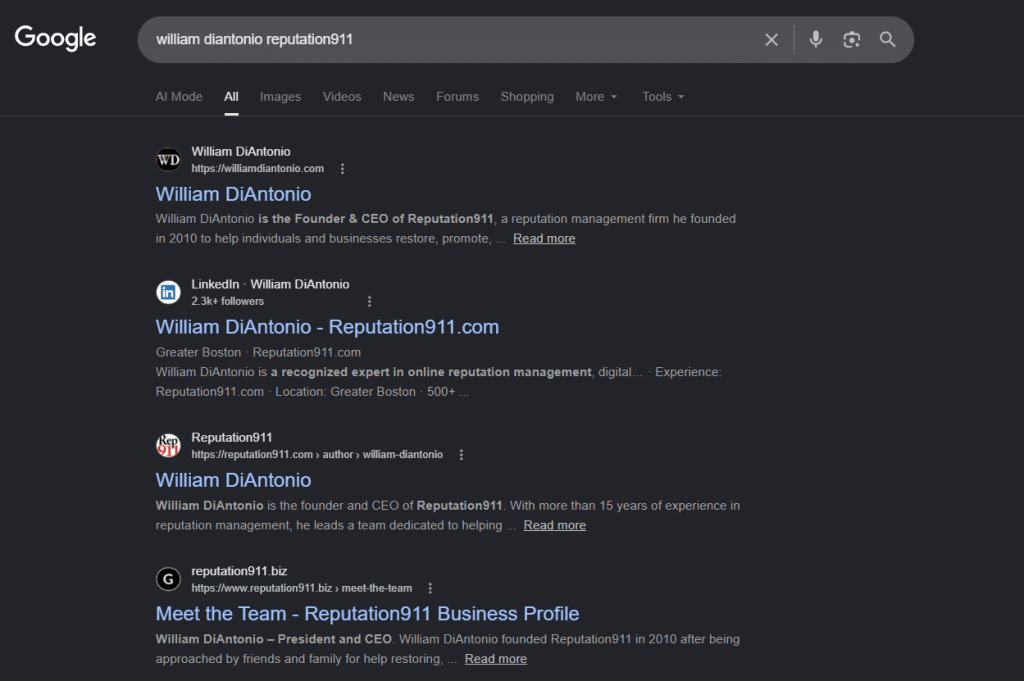Viewport: 1024px width, 681px height.
Task: Click the WD favicon for williamdiantonio.com
Action: (168, 159)
